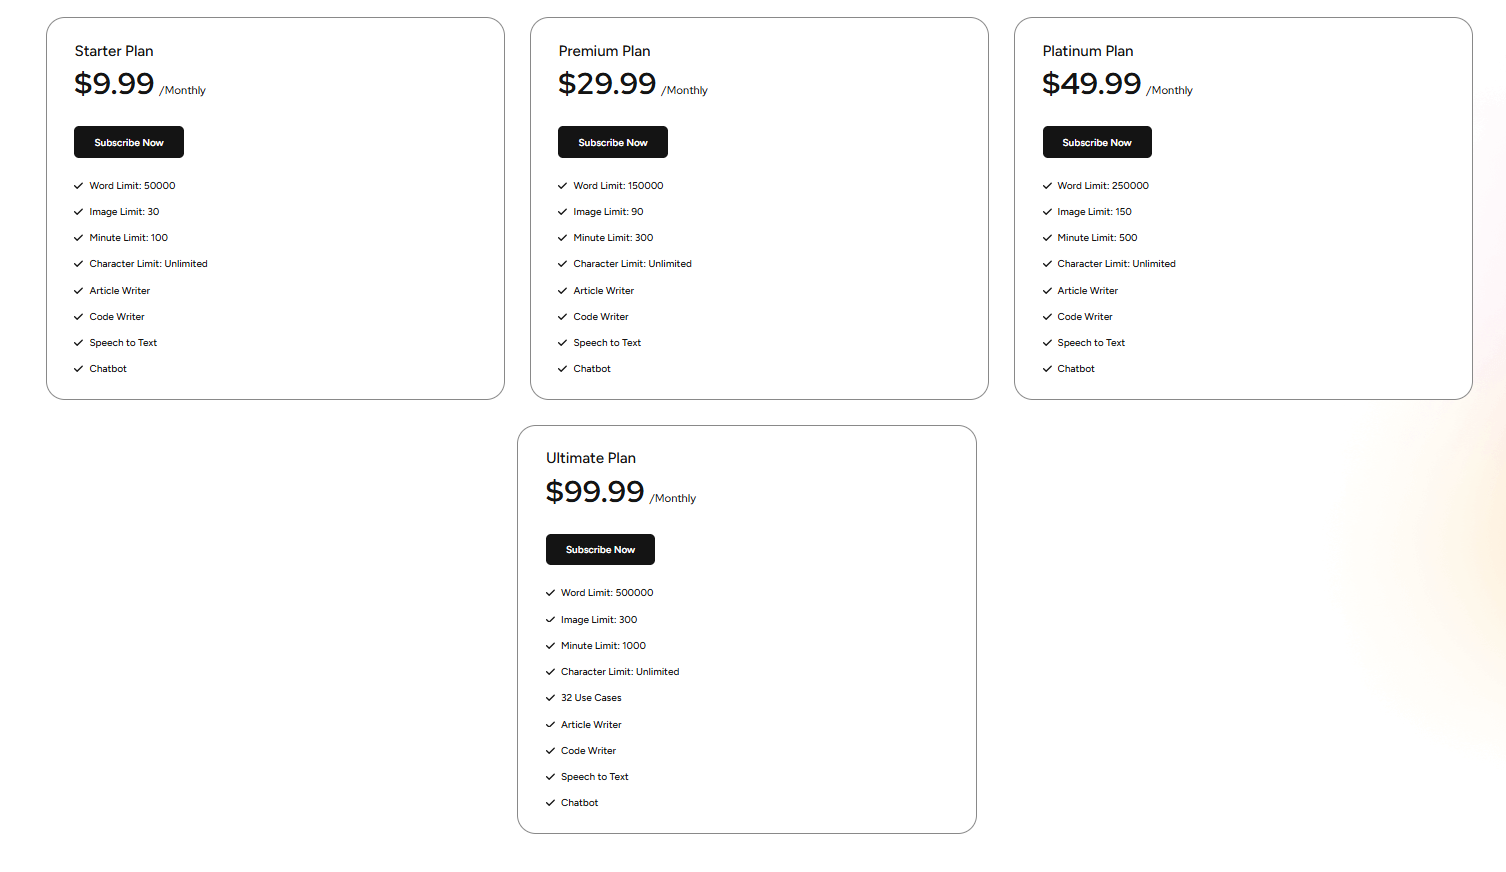Subscribe to the Premium Plan
This screenshot has width=1506, height=872.
[612, 142]
